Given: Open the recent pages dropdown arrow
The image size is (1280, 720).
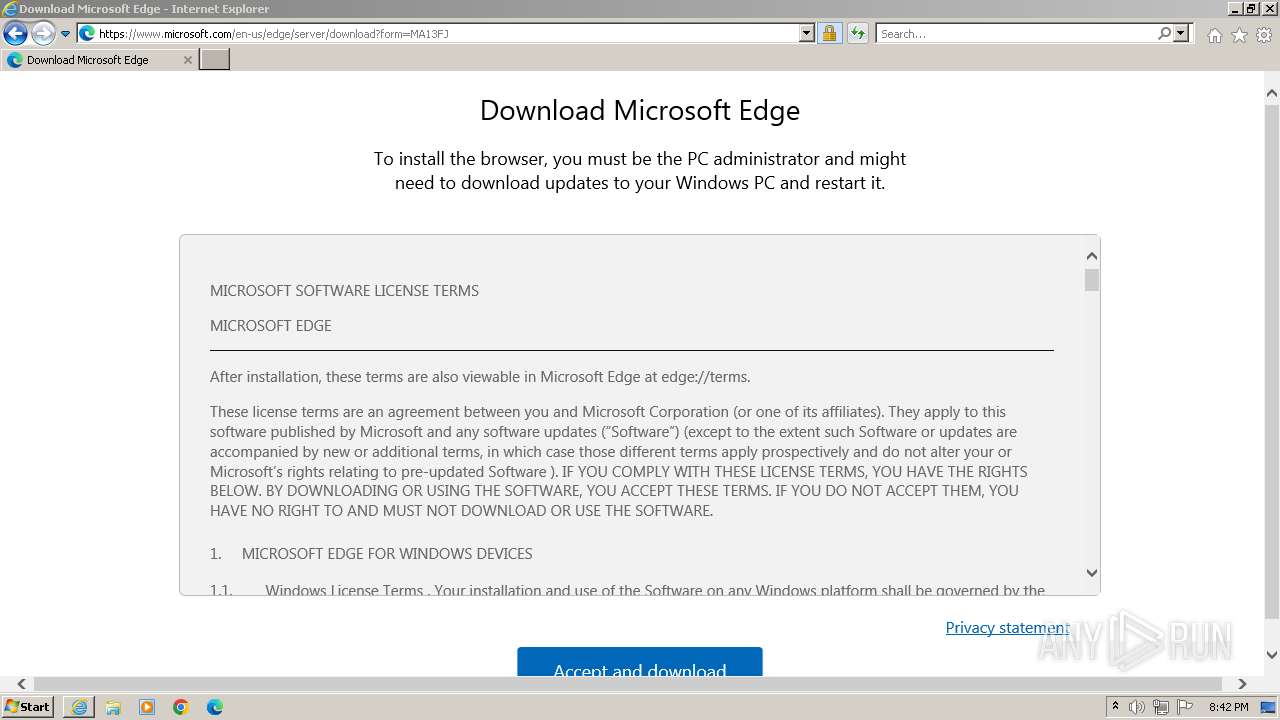Looking at the screenshot, I should pyautogui.click(x=66, y=34).
